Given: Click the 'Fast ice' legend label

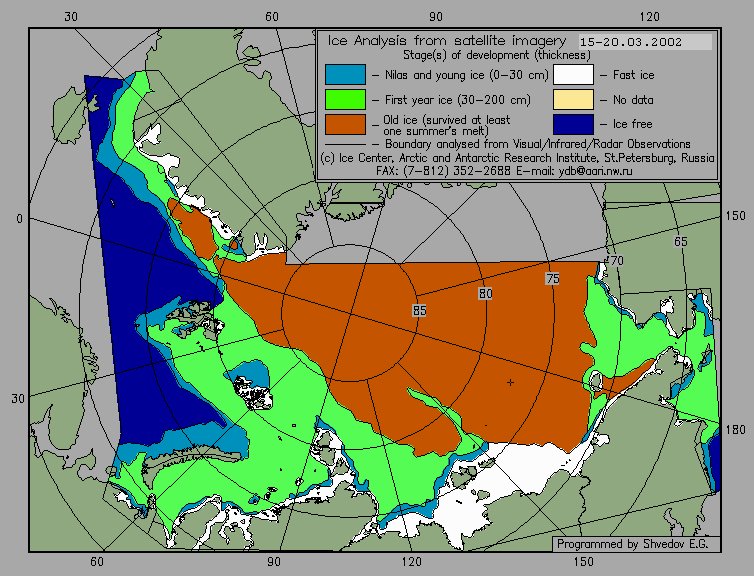Looking at the screenshot, I should click(x=633, y=75).
